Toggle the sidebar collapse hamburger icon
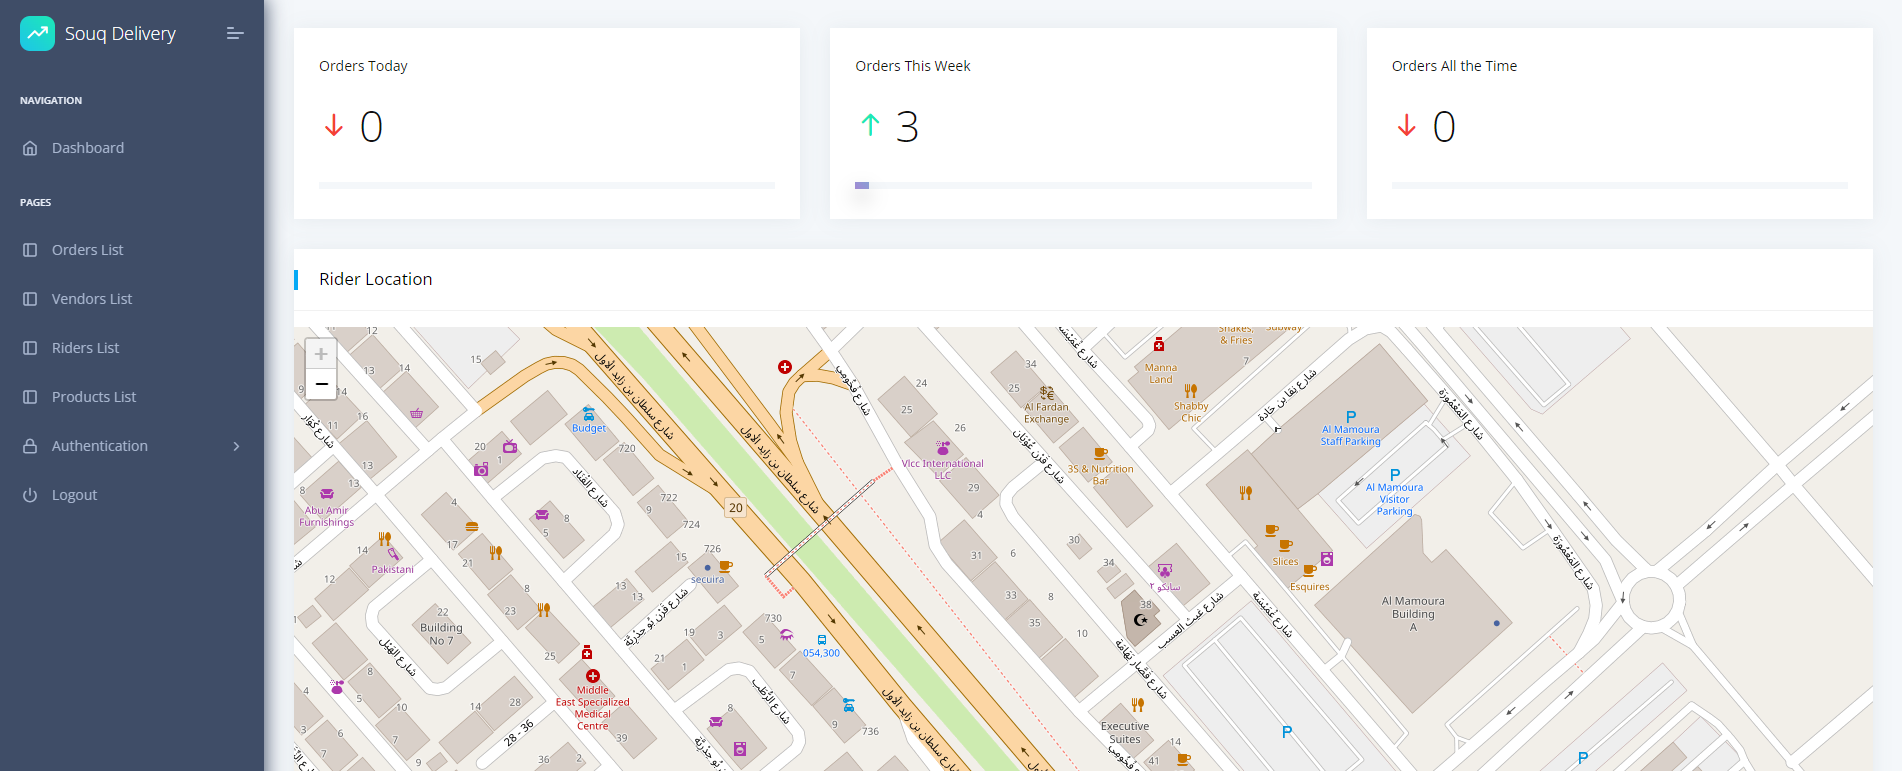1902x771 pixels. [235, 33]
